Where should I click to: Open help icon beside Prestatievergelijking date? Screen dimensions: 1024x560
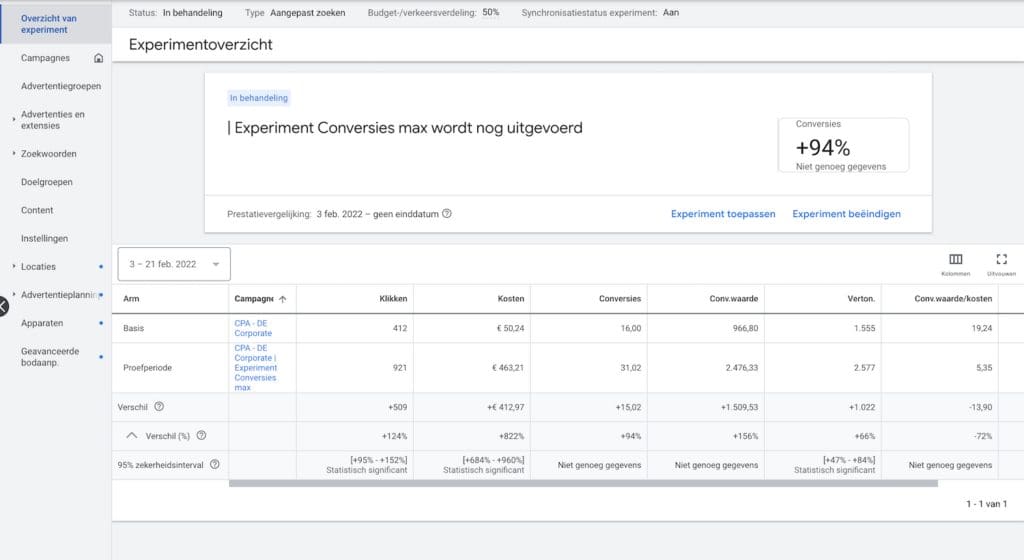[x=447, y=213]
